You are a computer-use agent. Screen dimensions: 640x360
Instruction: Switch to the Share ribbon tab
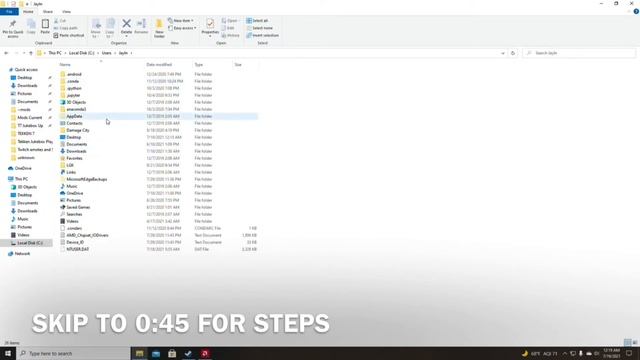48,12
